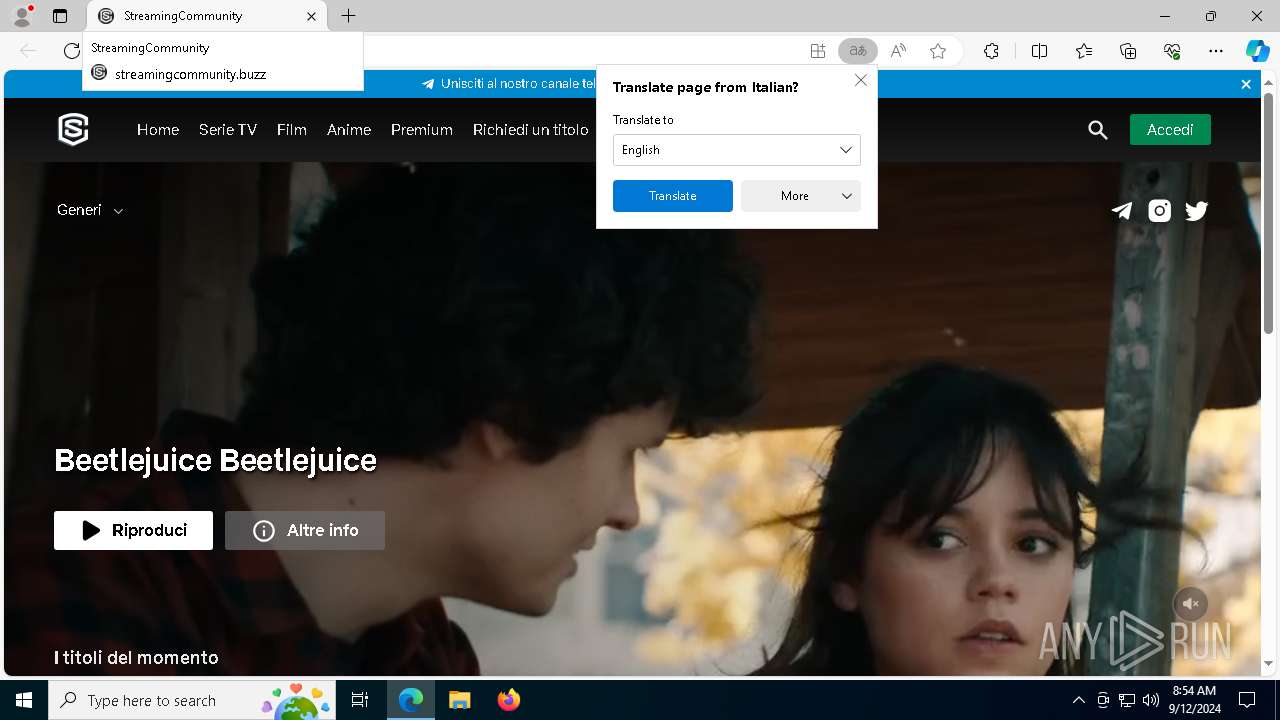
Task: Open Richiedi un titolo page
Action: coord(531,130)
